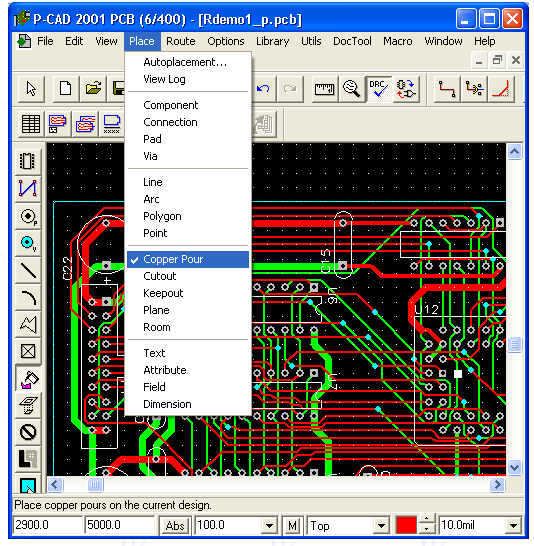534x546 pixels.
Task: Toggle Abs coordinate mode button
Action: click(x=175, y=525)
